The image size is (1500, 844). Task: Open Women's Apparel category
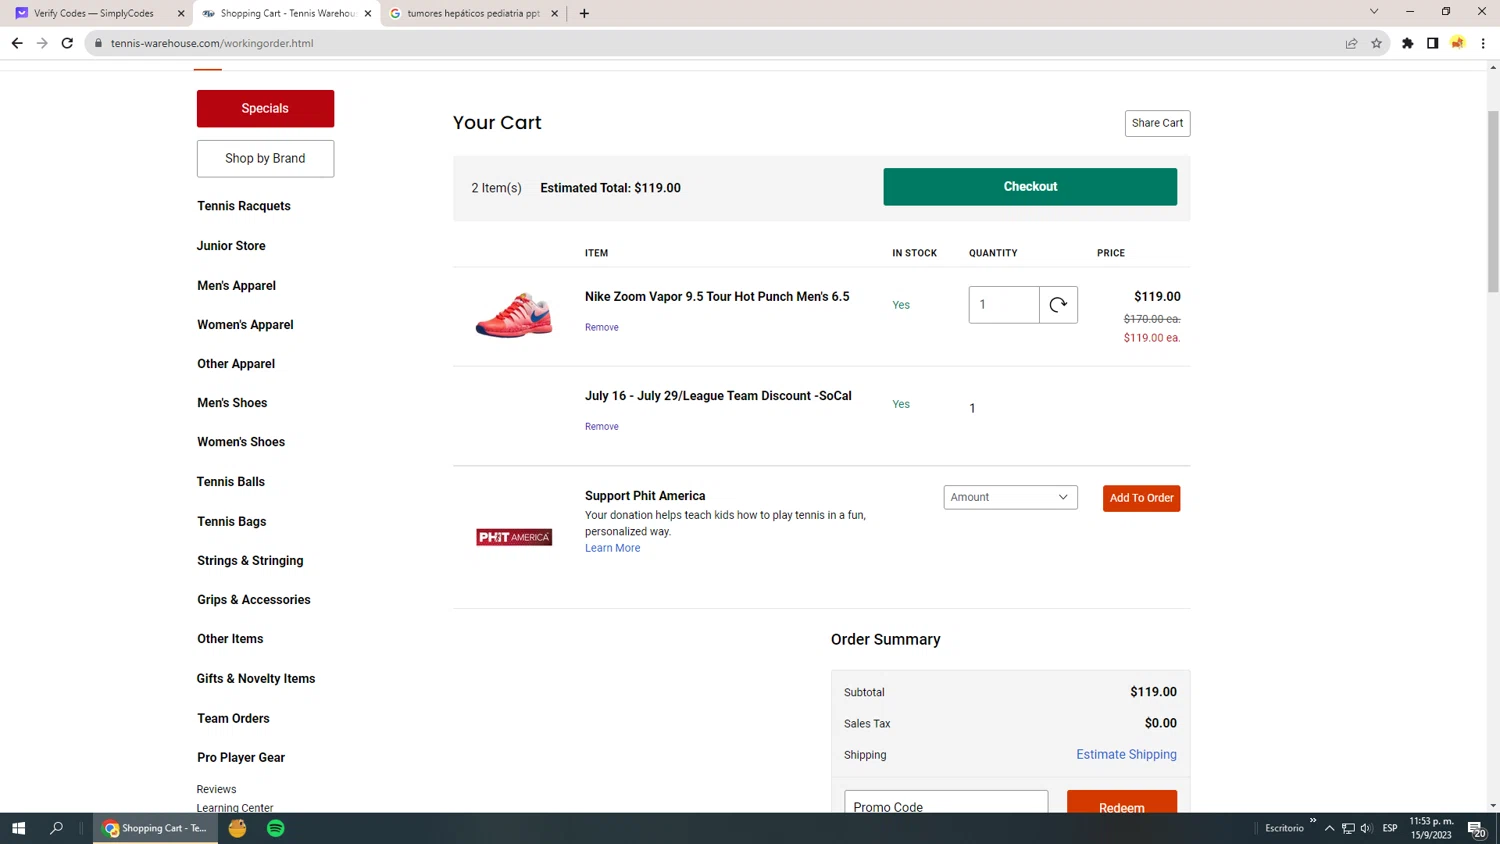point(245,325)
